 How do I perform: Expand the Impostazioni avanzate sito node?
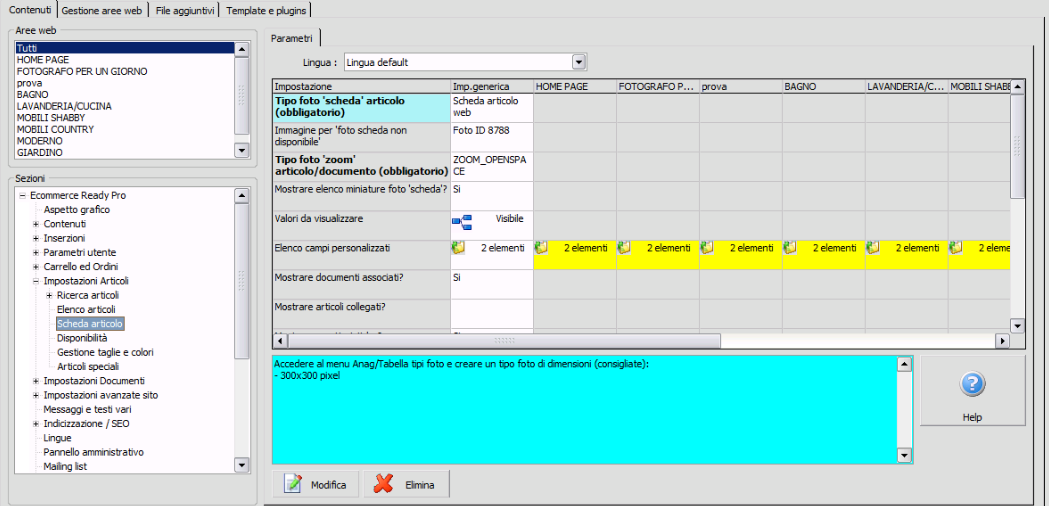36,395
